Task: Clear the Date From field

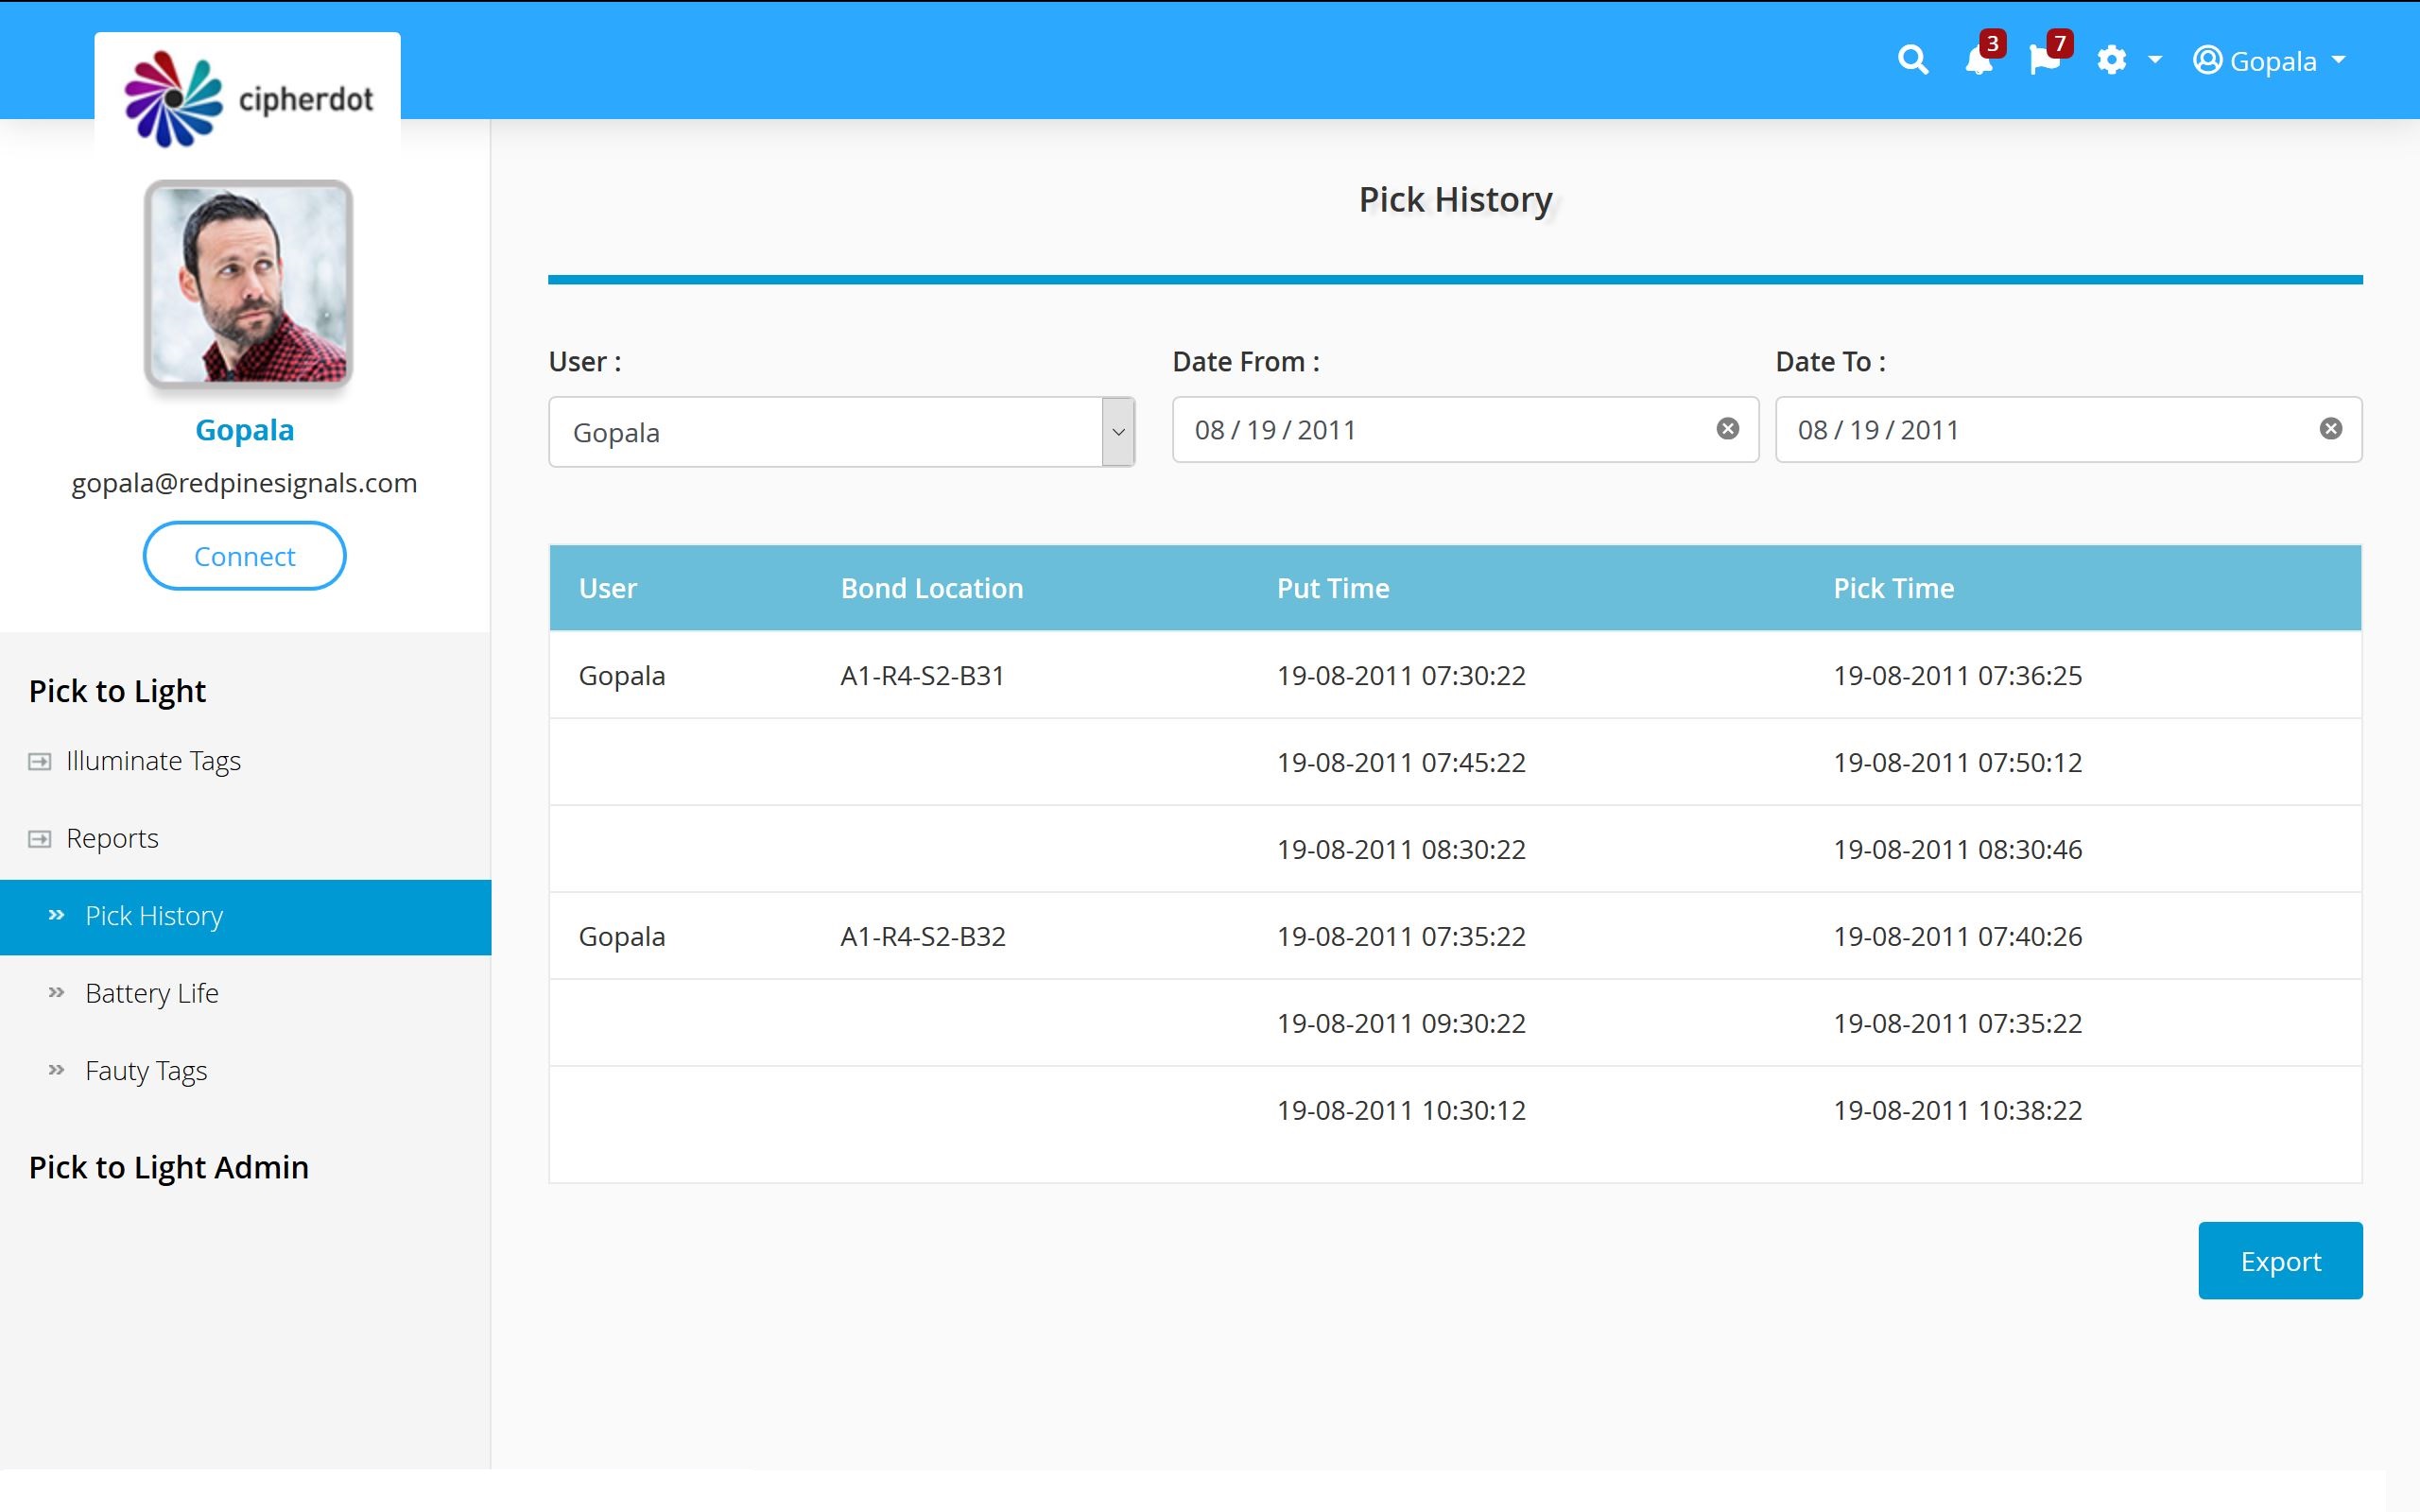Action: tap(1727, 429)
